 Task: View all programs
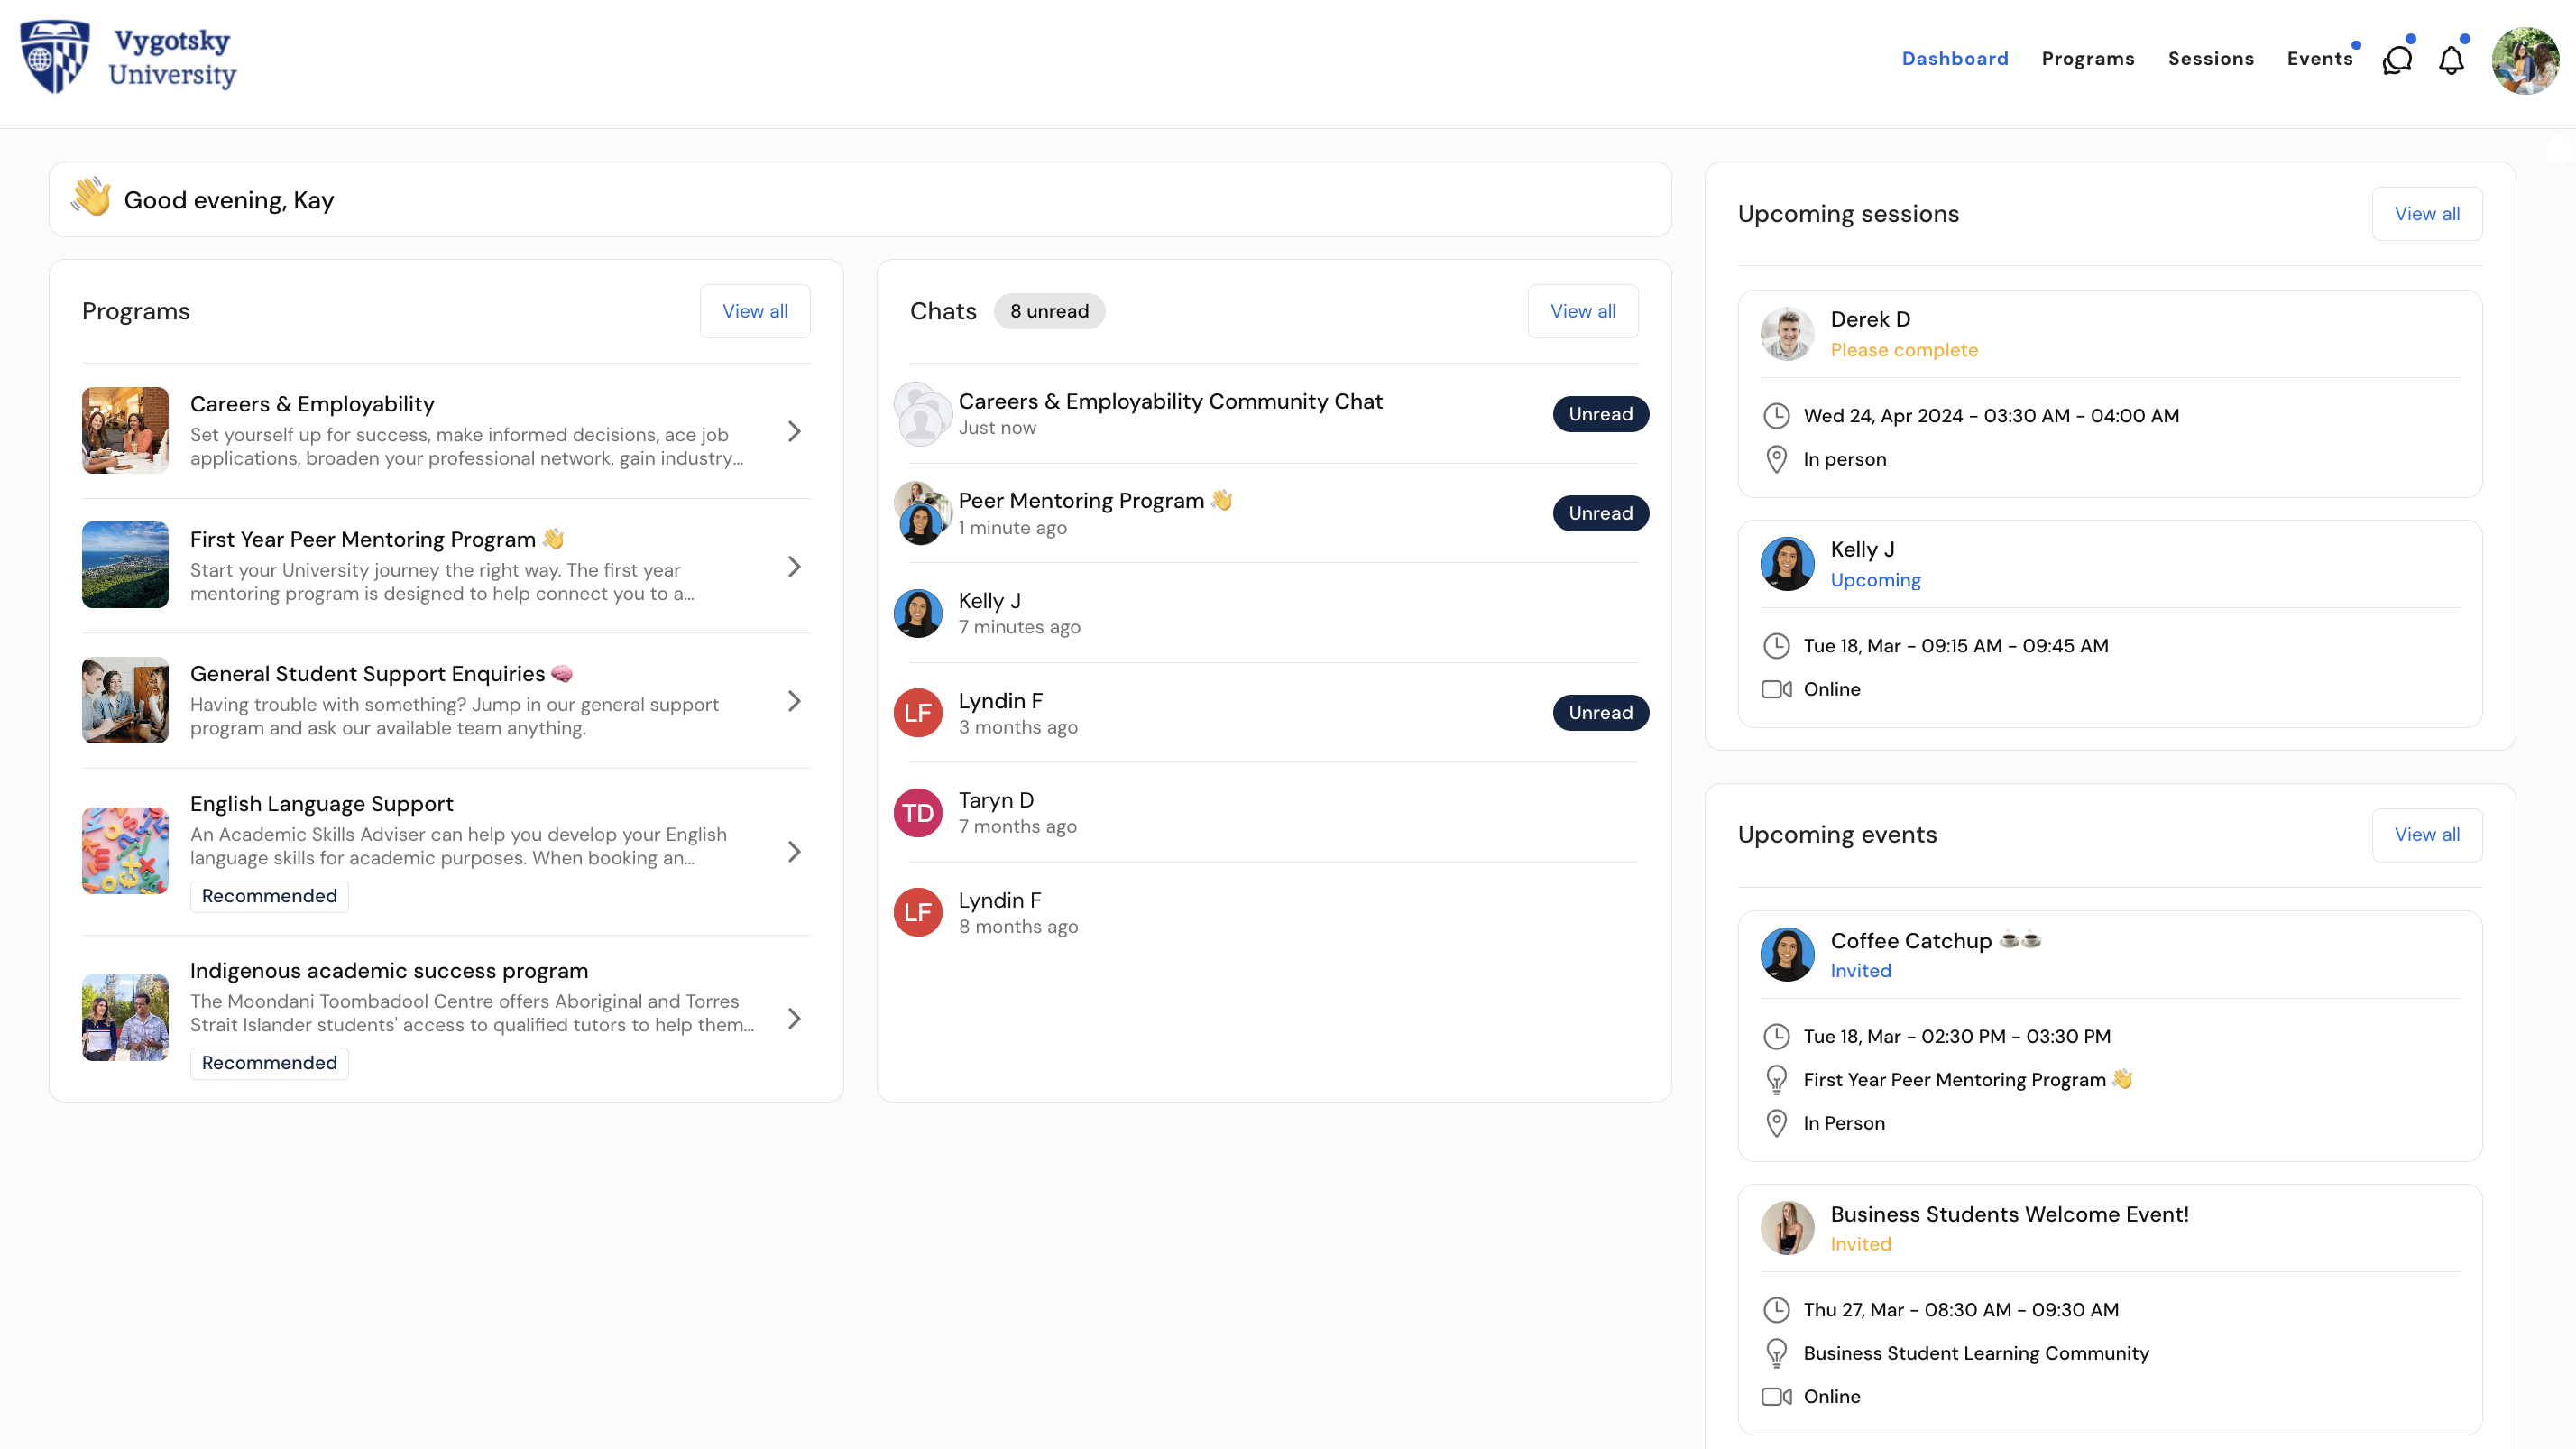tap(755, 311)
